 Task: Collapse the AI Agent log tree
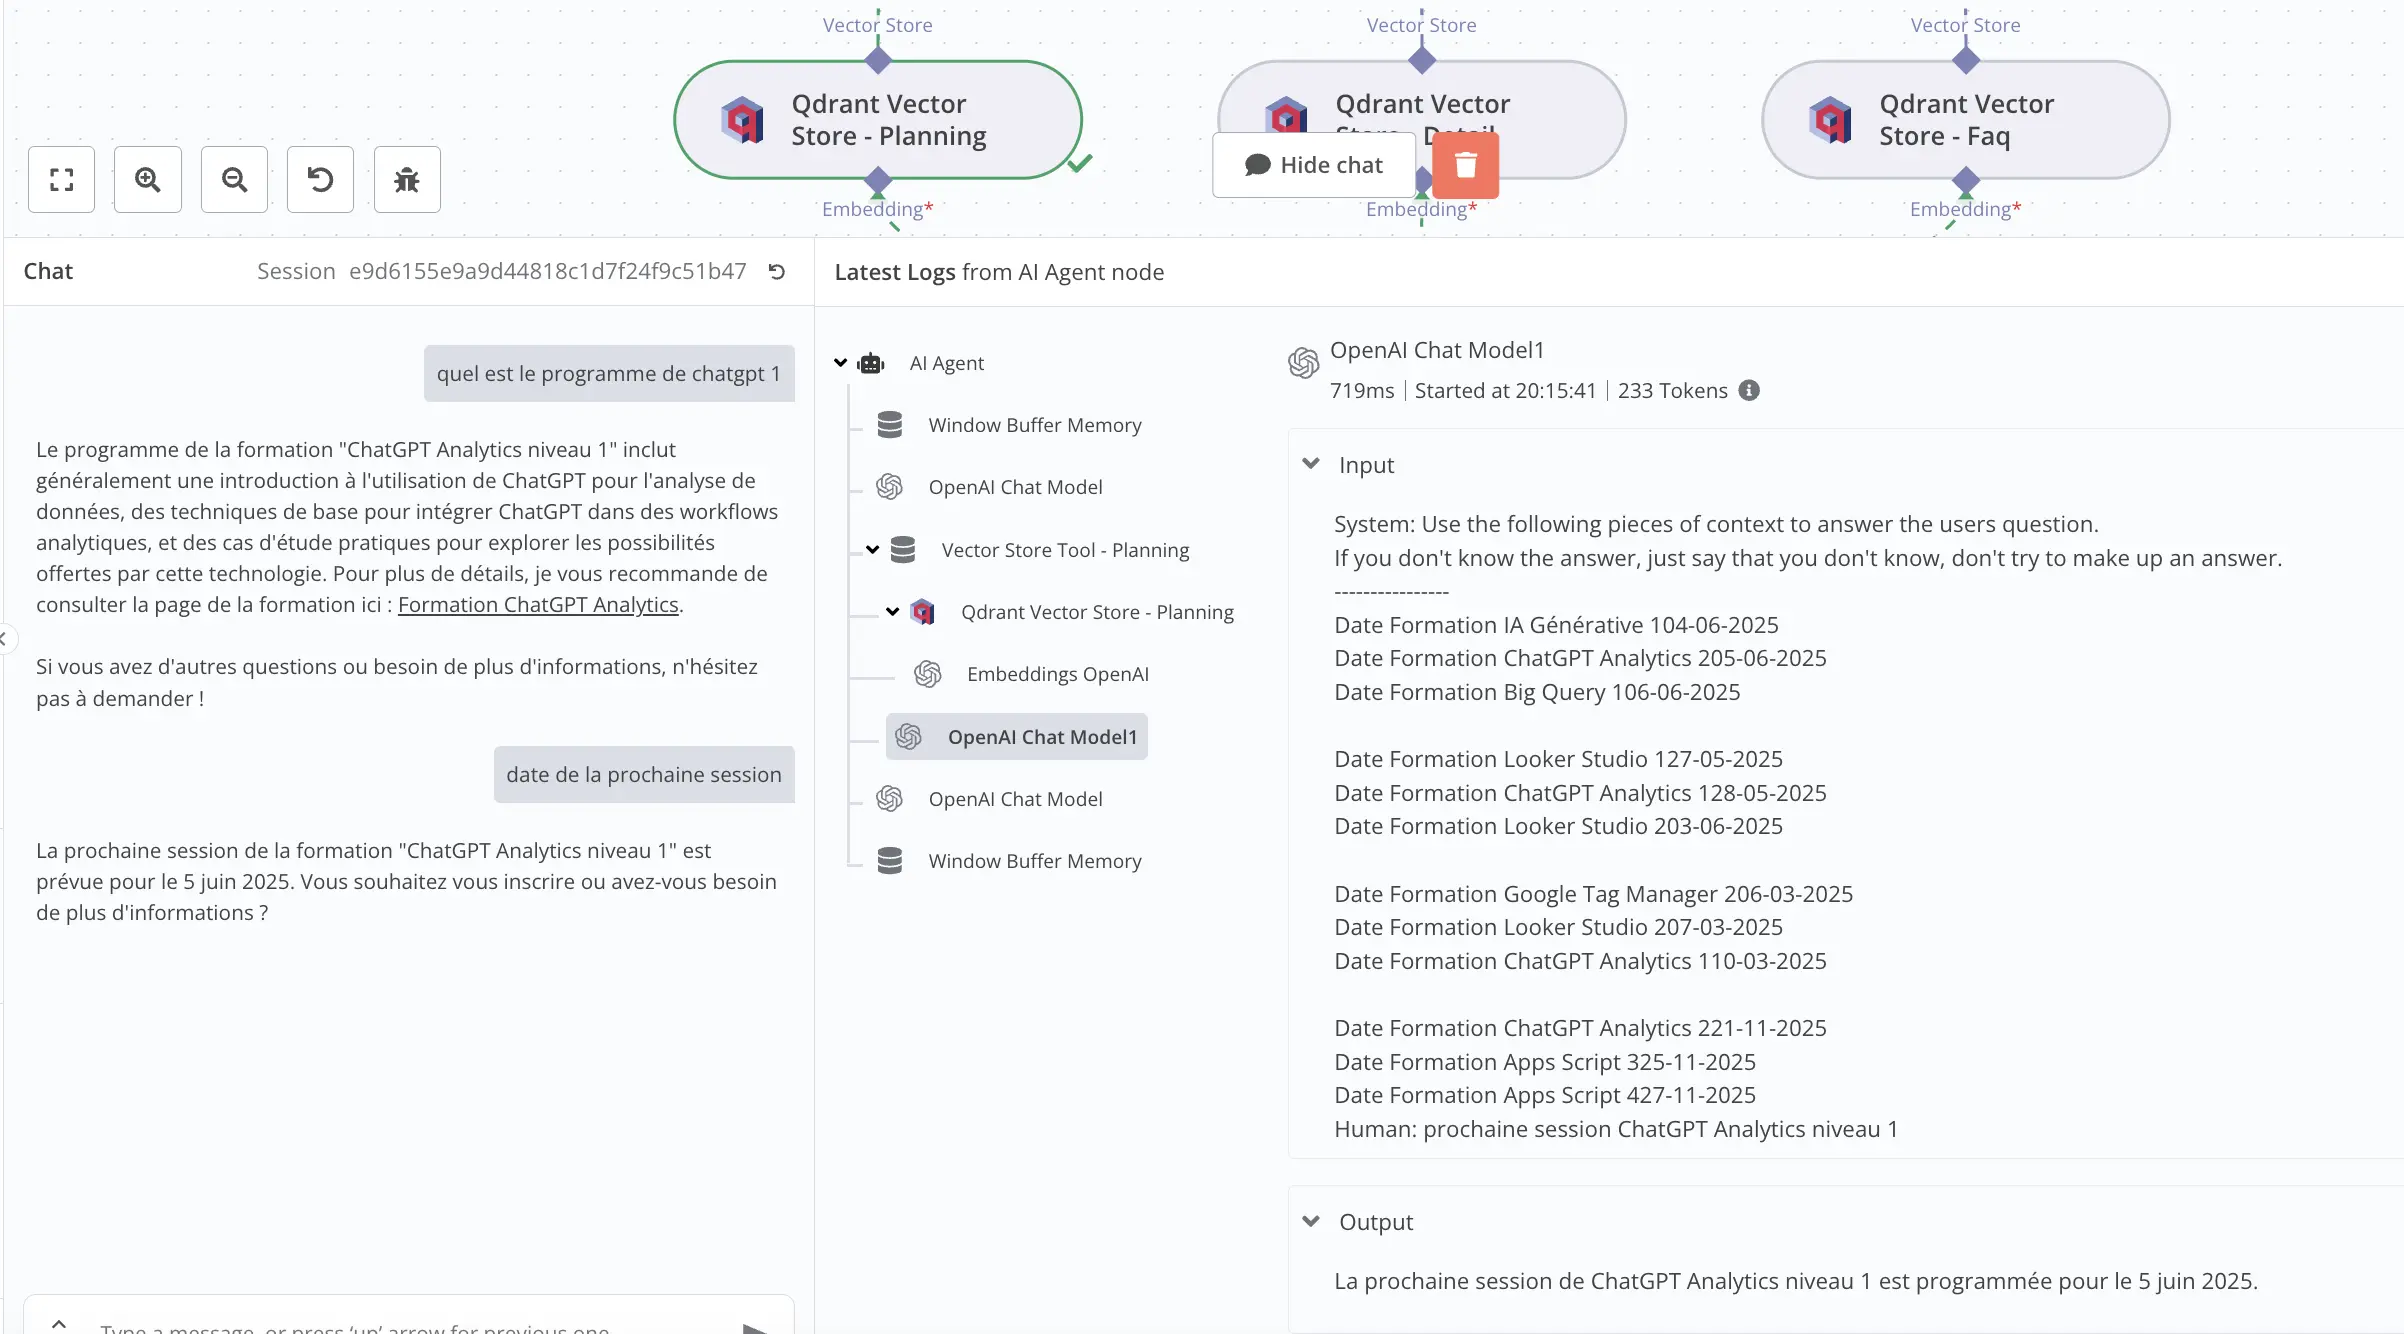click(841, 363)
